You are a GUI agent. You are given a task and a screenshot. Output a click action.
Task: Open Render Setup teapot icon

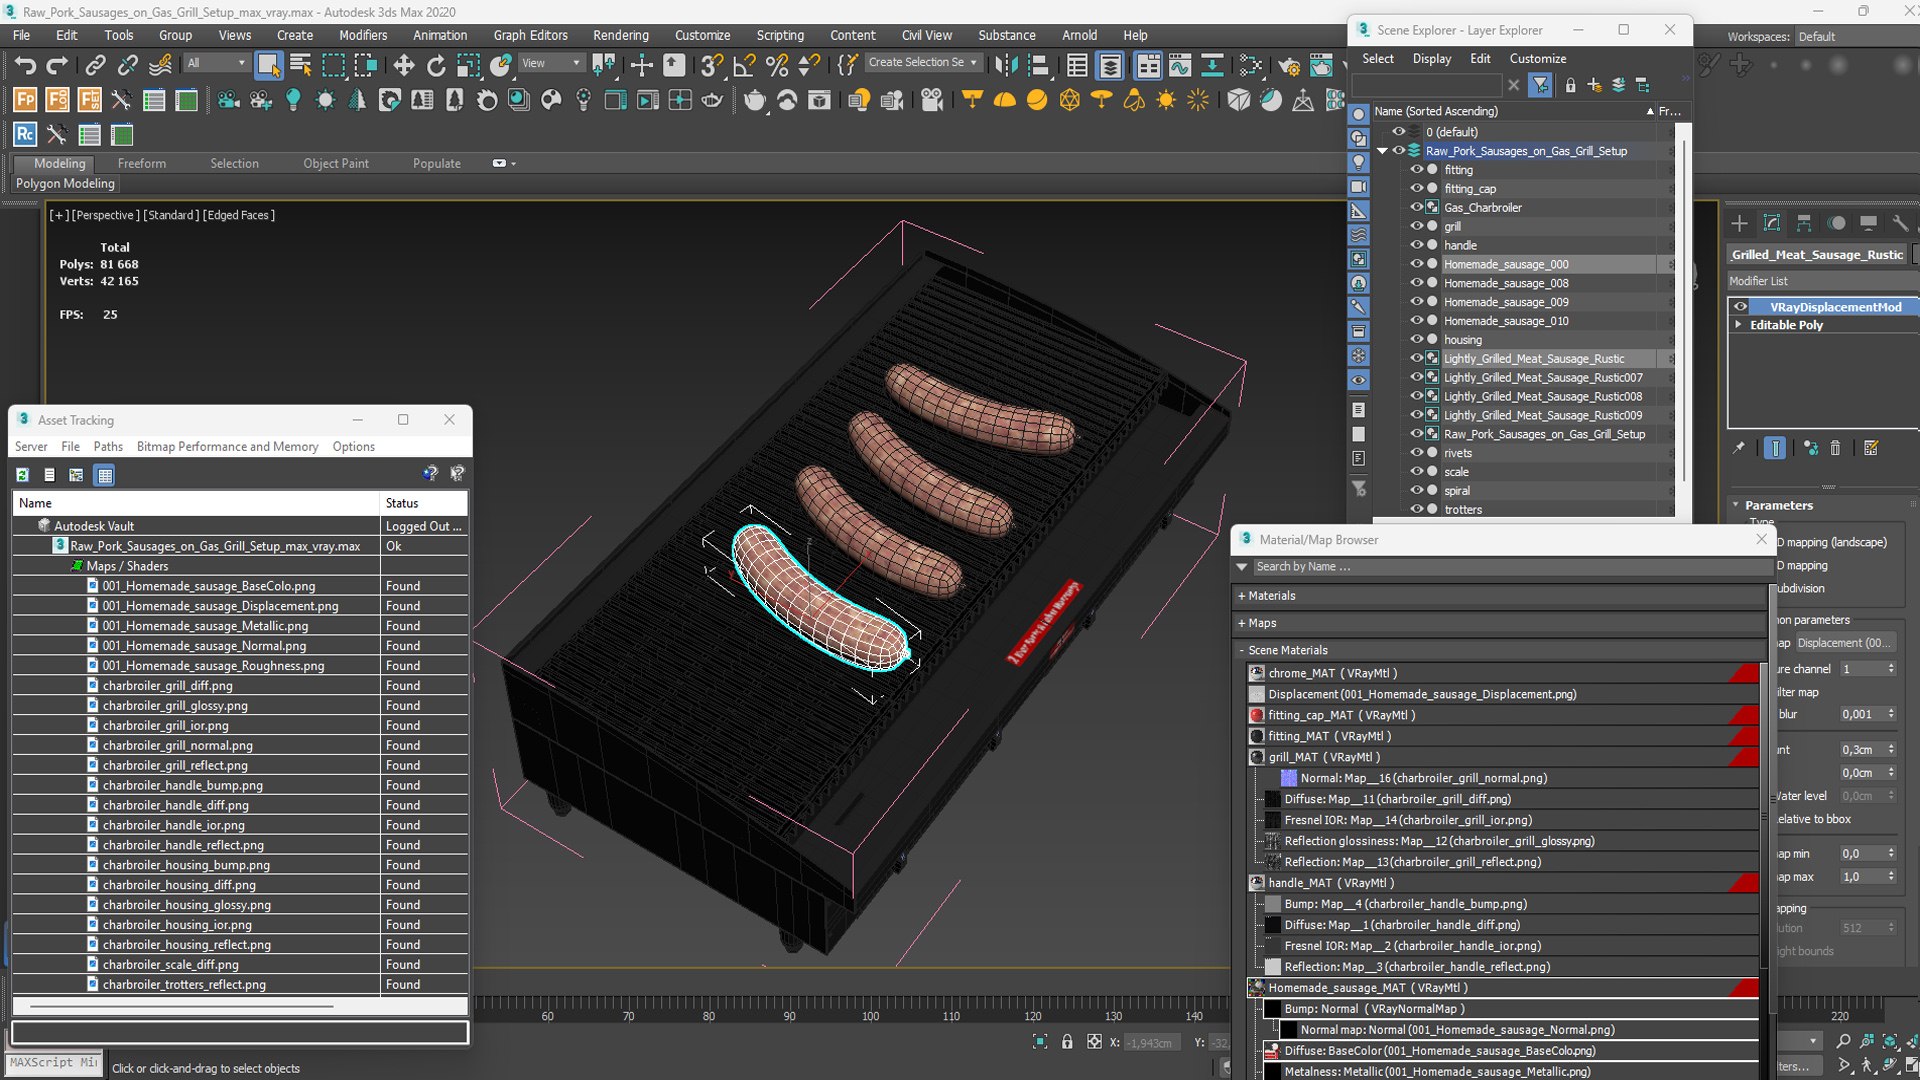pos(1289,66)
